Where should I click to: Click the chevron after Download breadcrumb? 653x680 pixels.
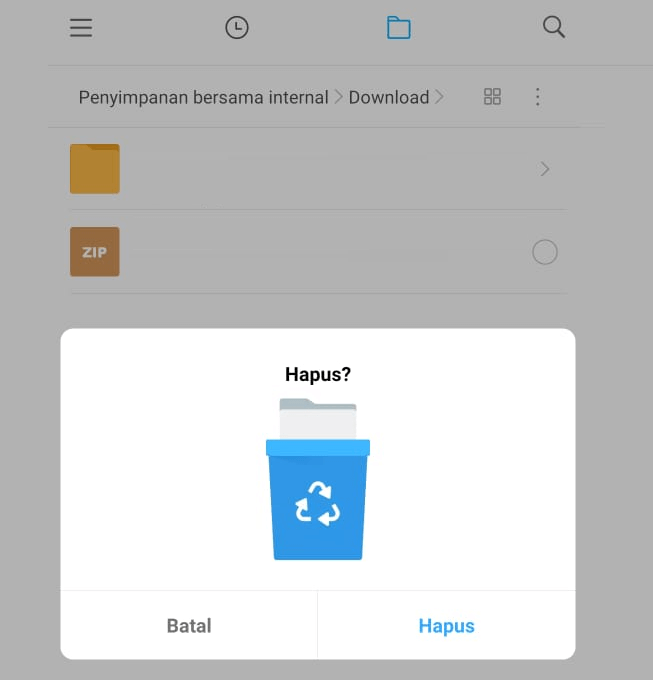click(439, 97)
